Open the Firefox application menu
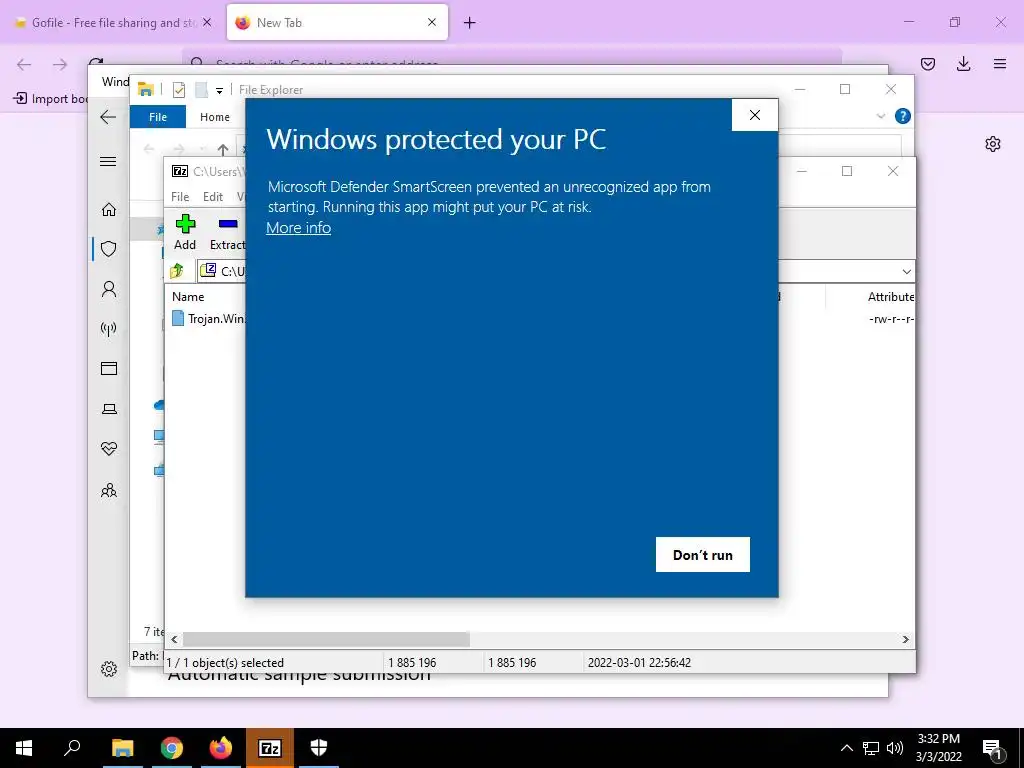 pyautogui.click(x=1000, y=64)
